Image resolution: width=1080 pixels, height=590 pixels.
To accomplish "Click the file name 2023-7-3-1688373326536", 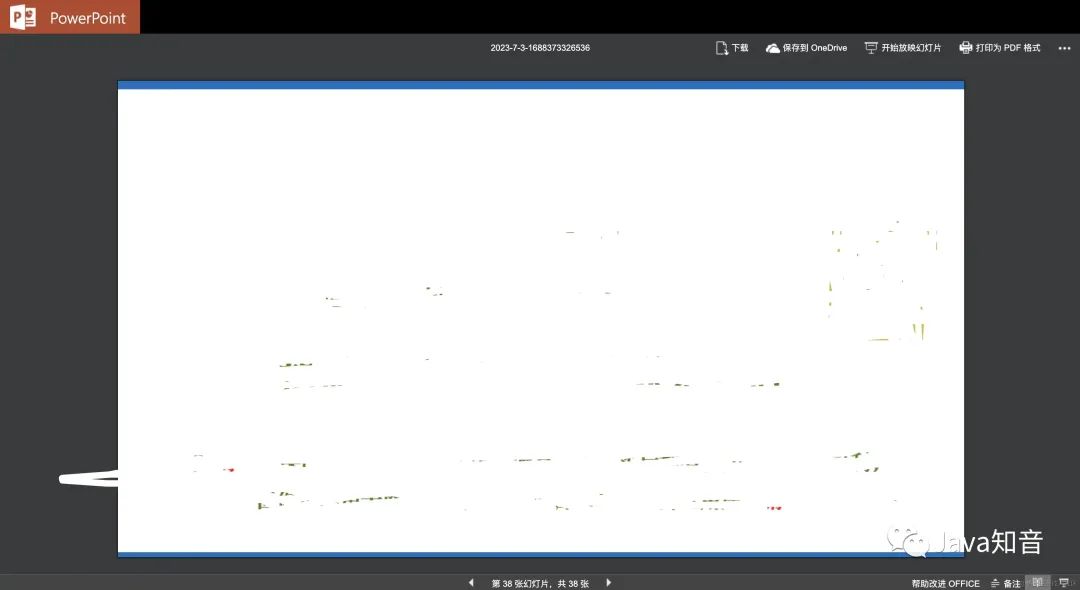I will point(540,48).
